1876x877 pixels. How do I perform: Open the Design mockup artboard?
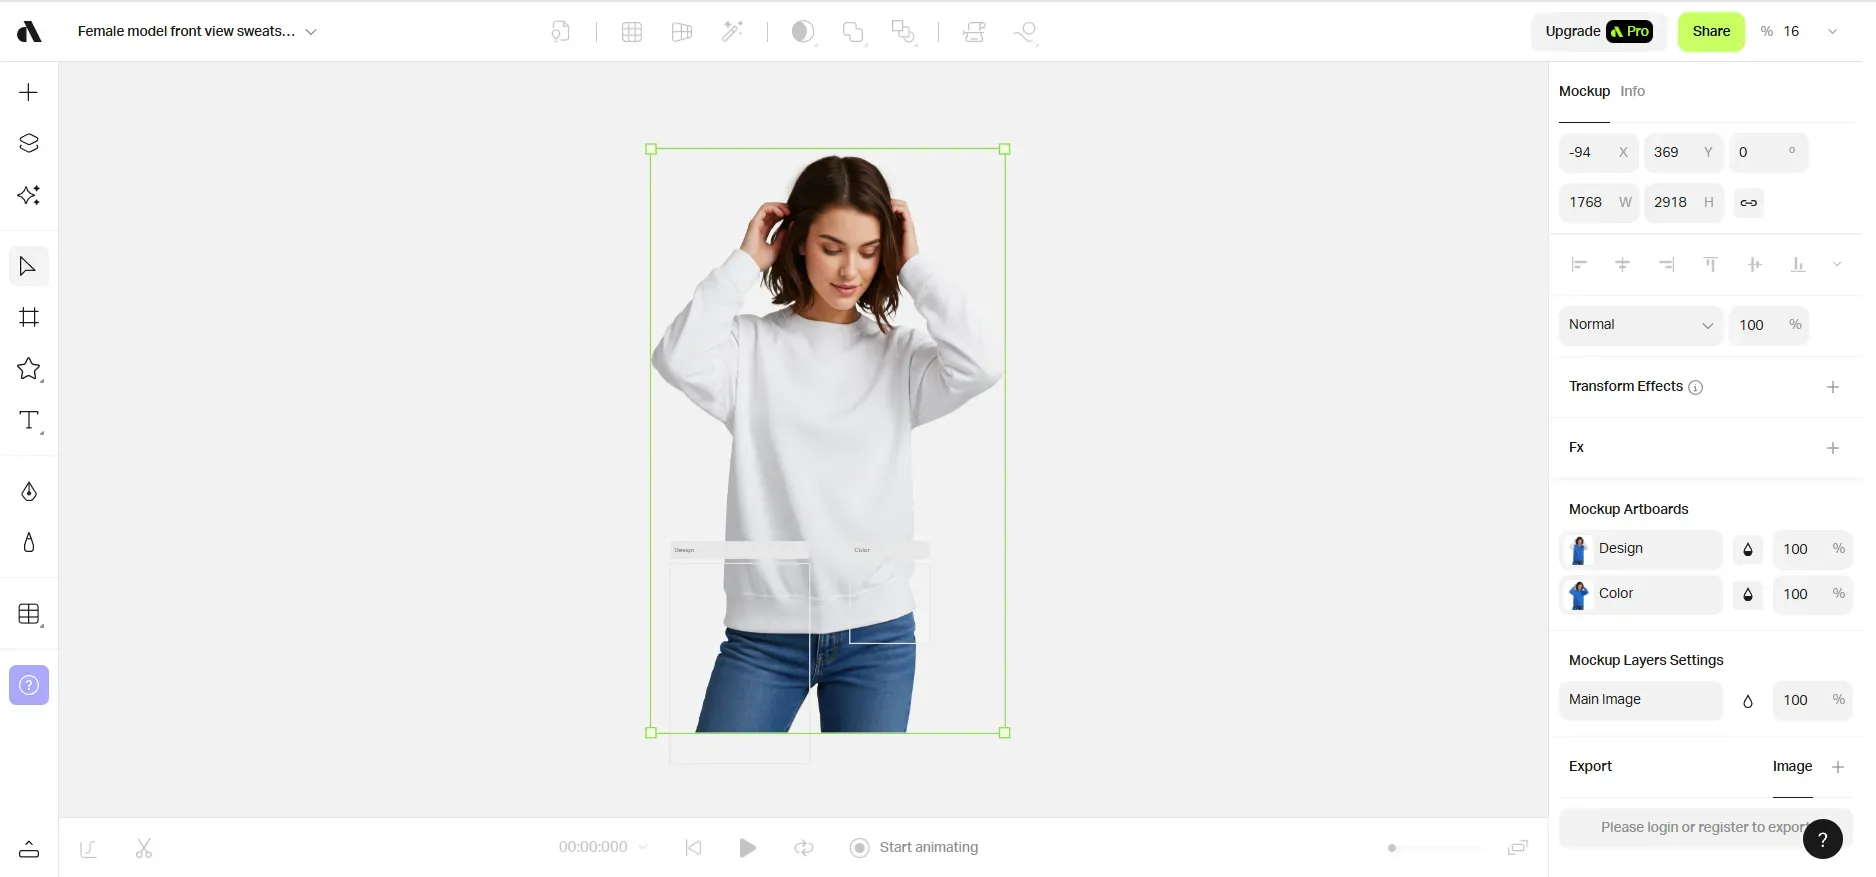tap(1640, 549)
